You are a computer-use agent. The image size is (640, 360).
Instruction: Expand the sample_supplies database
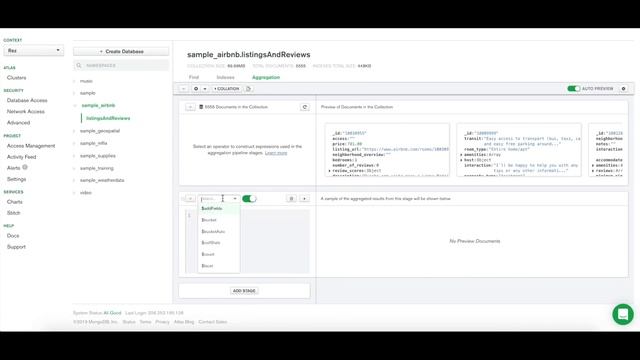(74, 156)
